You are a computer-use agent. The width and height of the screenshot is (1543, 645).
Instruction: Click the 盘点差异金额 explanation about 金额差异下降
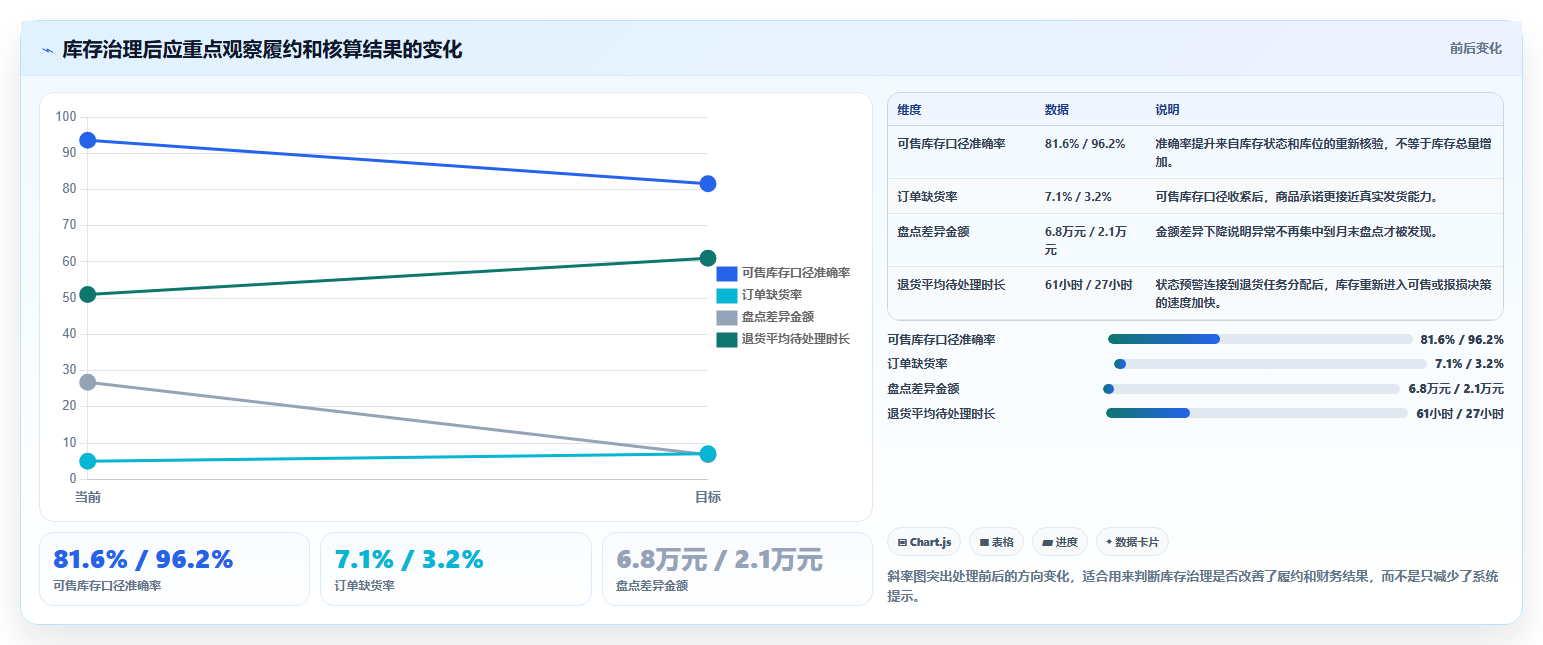click(x=1297, y=232)
